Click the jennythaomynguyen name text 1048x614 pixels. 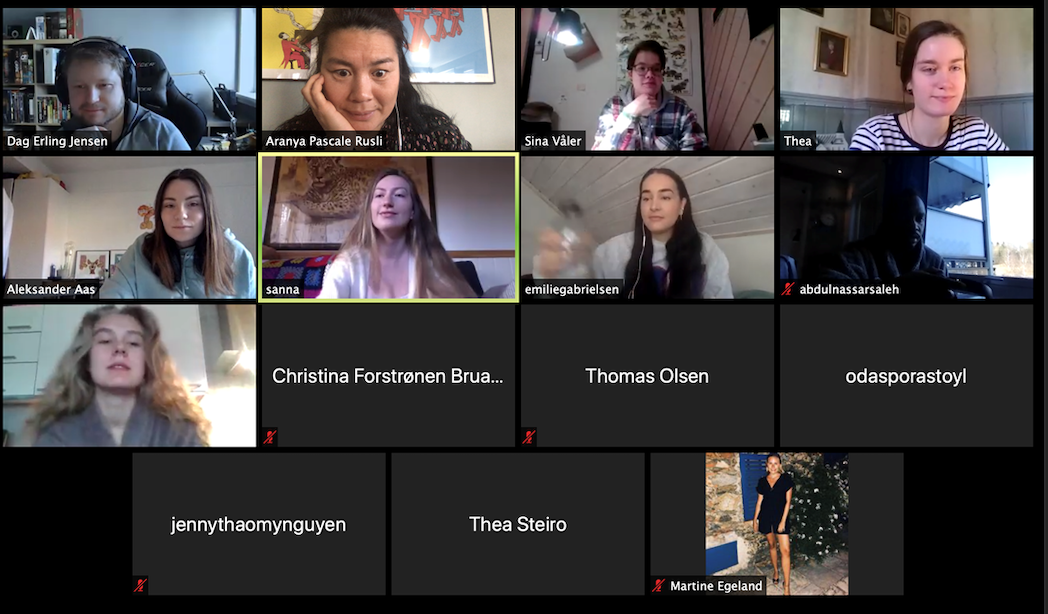259,524
